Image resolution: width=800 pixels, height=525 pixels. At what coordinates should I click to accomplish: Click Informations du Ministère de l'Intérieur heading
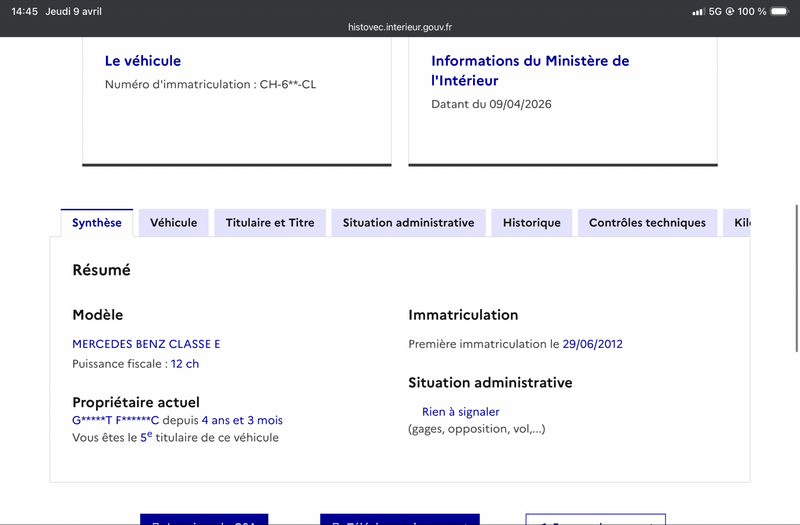pos(530,70)
